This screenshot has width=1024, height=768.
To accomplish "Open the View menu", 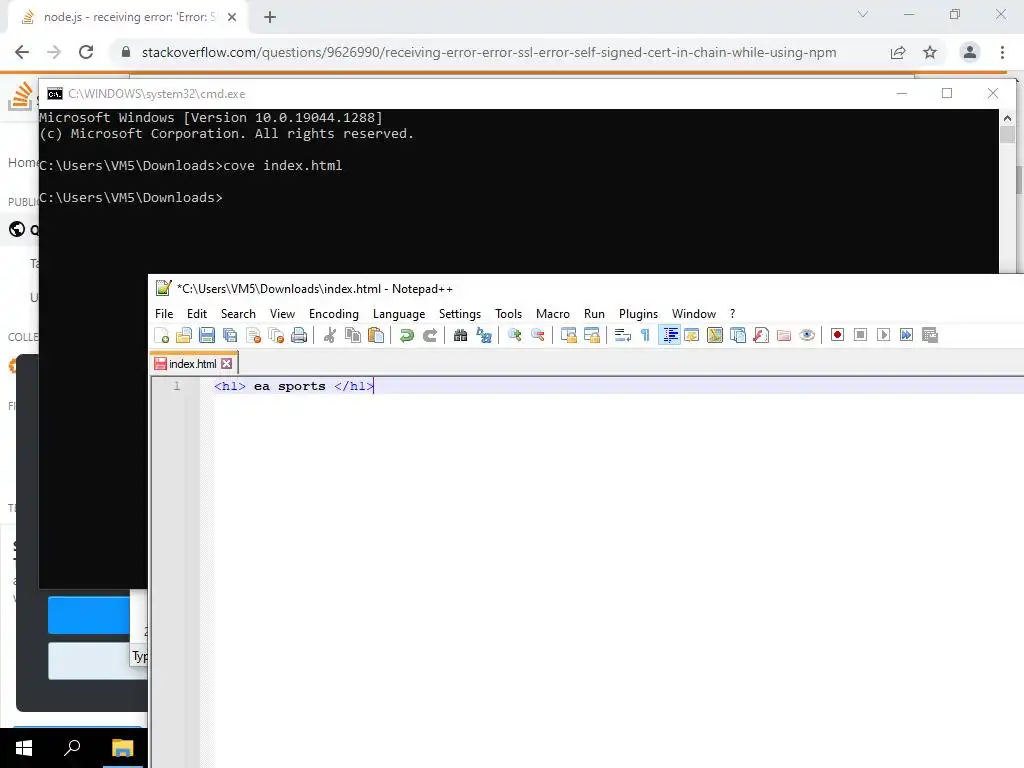I will (x=282, y=314).
